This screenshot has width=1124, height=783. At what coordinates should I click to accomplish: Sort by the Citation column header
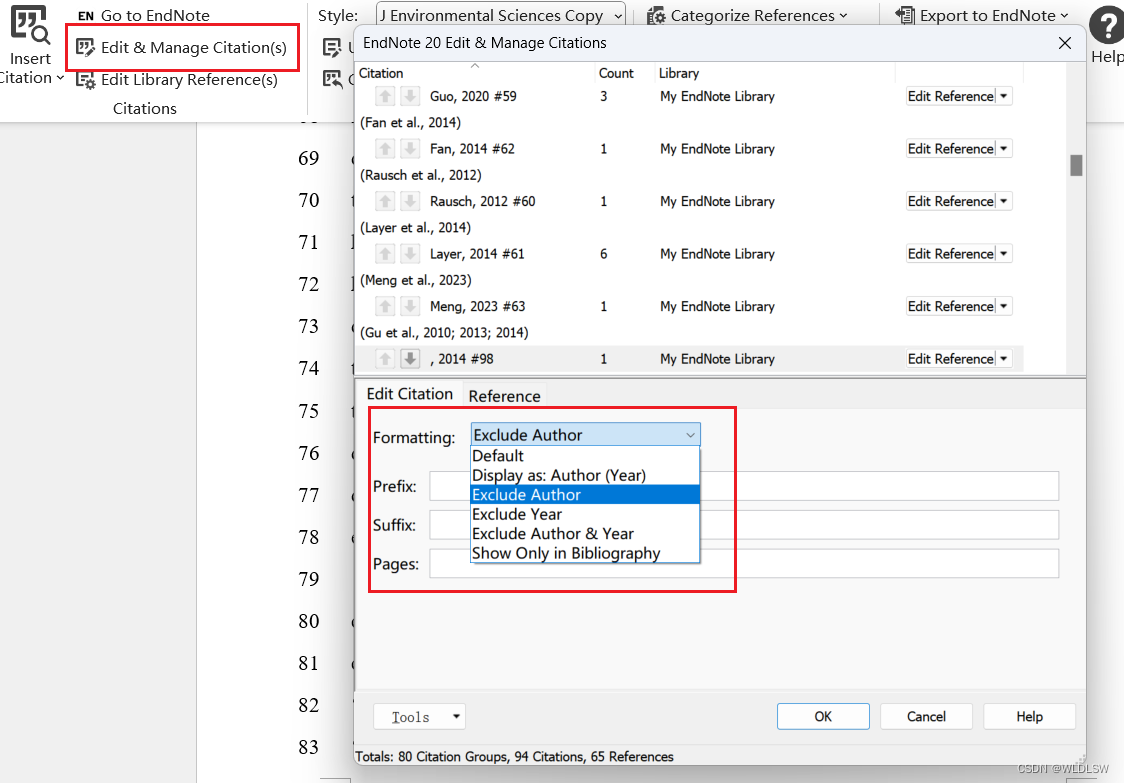[475, 73]
